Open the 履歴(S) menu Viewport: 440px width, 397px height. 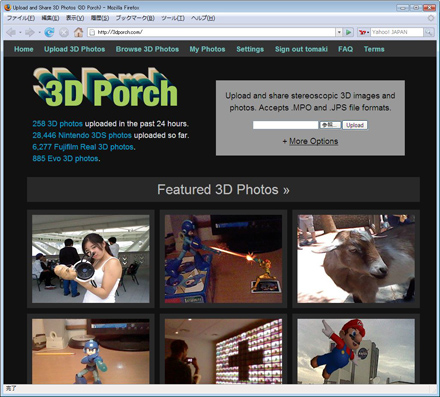100,18
